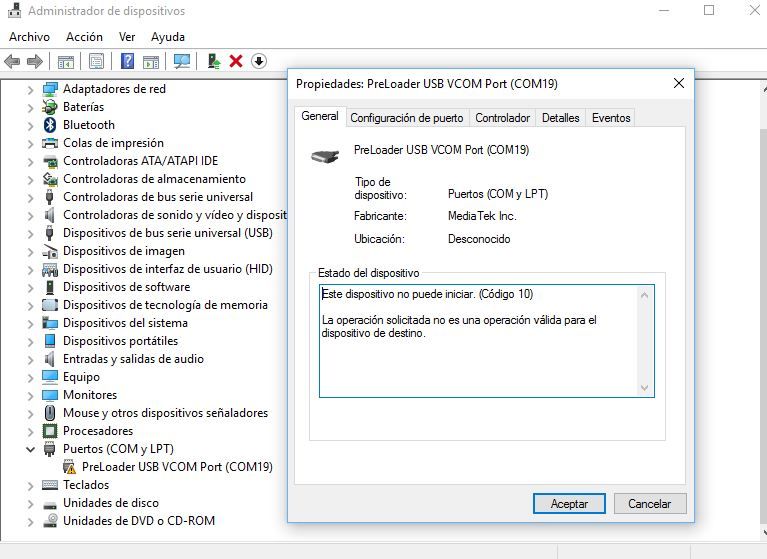
Task: Click the action pane toolbar icon
Action: [x=151, y=62]
